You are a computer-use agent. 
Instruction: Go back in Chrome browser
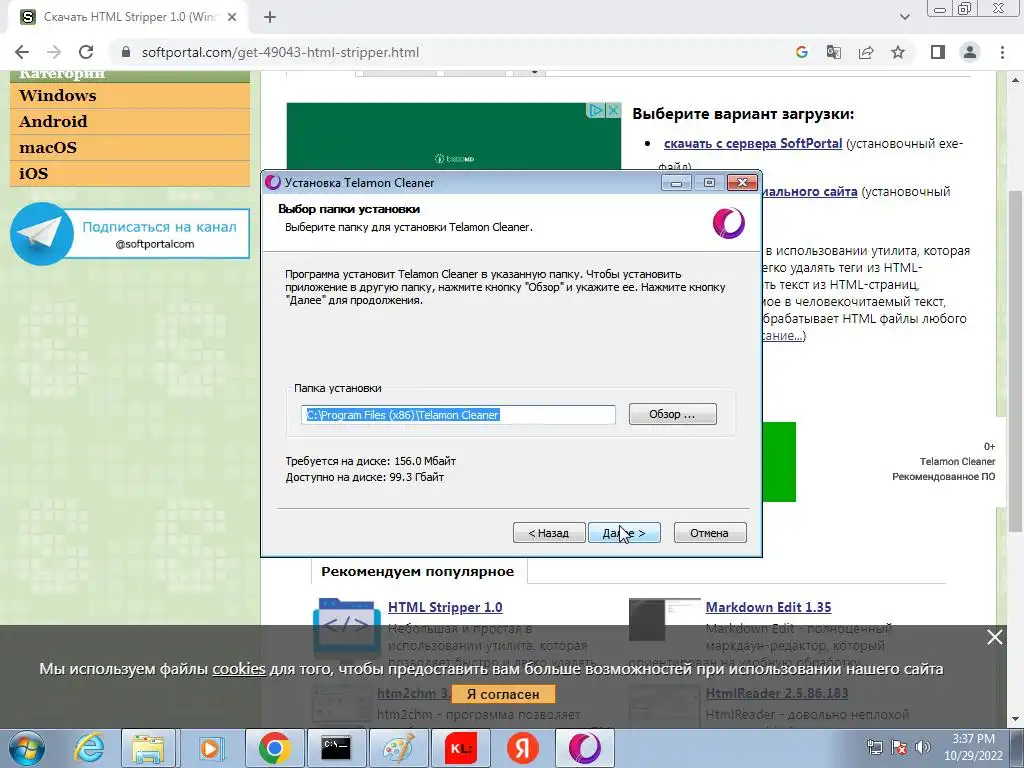pos(22,52)
